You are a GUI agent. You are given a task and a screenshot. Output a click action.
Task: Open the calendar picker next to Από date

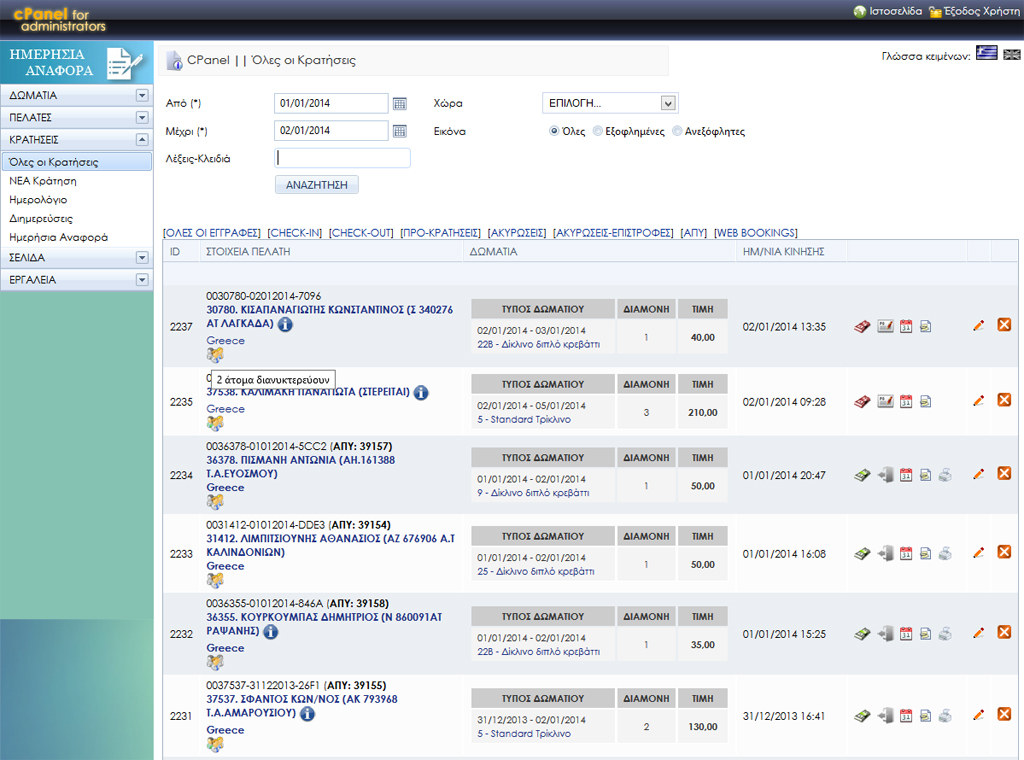pos(400,103)
